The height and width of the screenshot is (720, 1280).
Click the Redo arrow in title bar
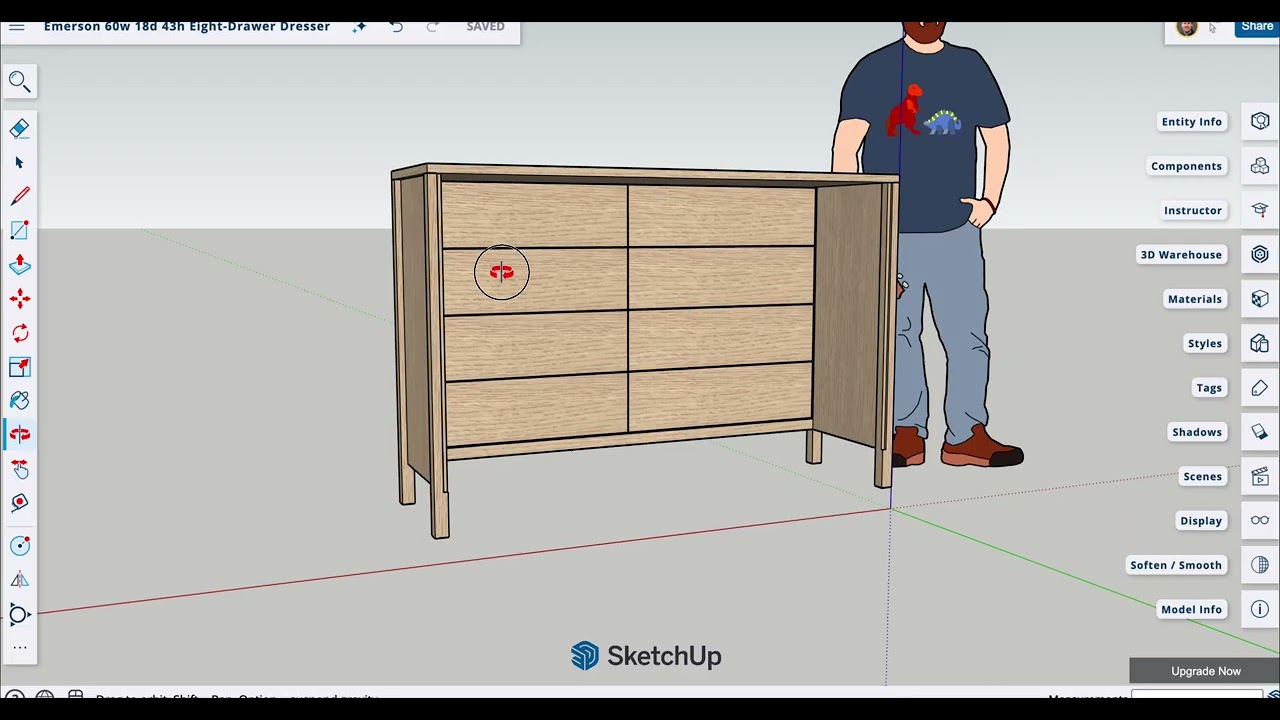point(432,27)
